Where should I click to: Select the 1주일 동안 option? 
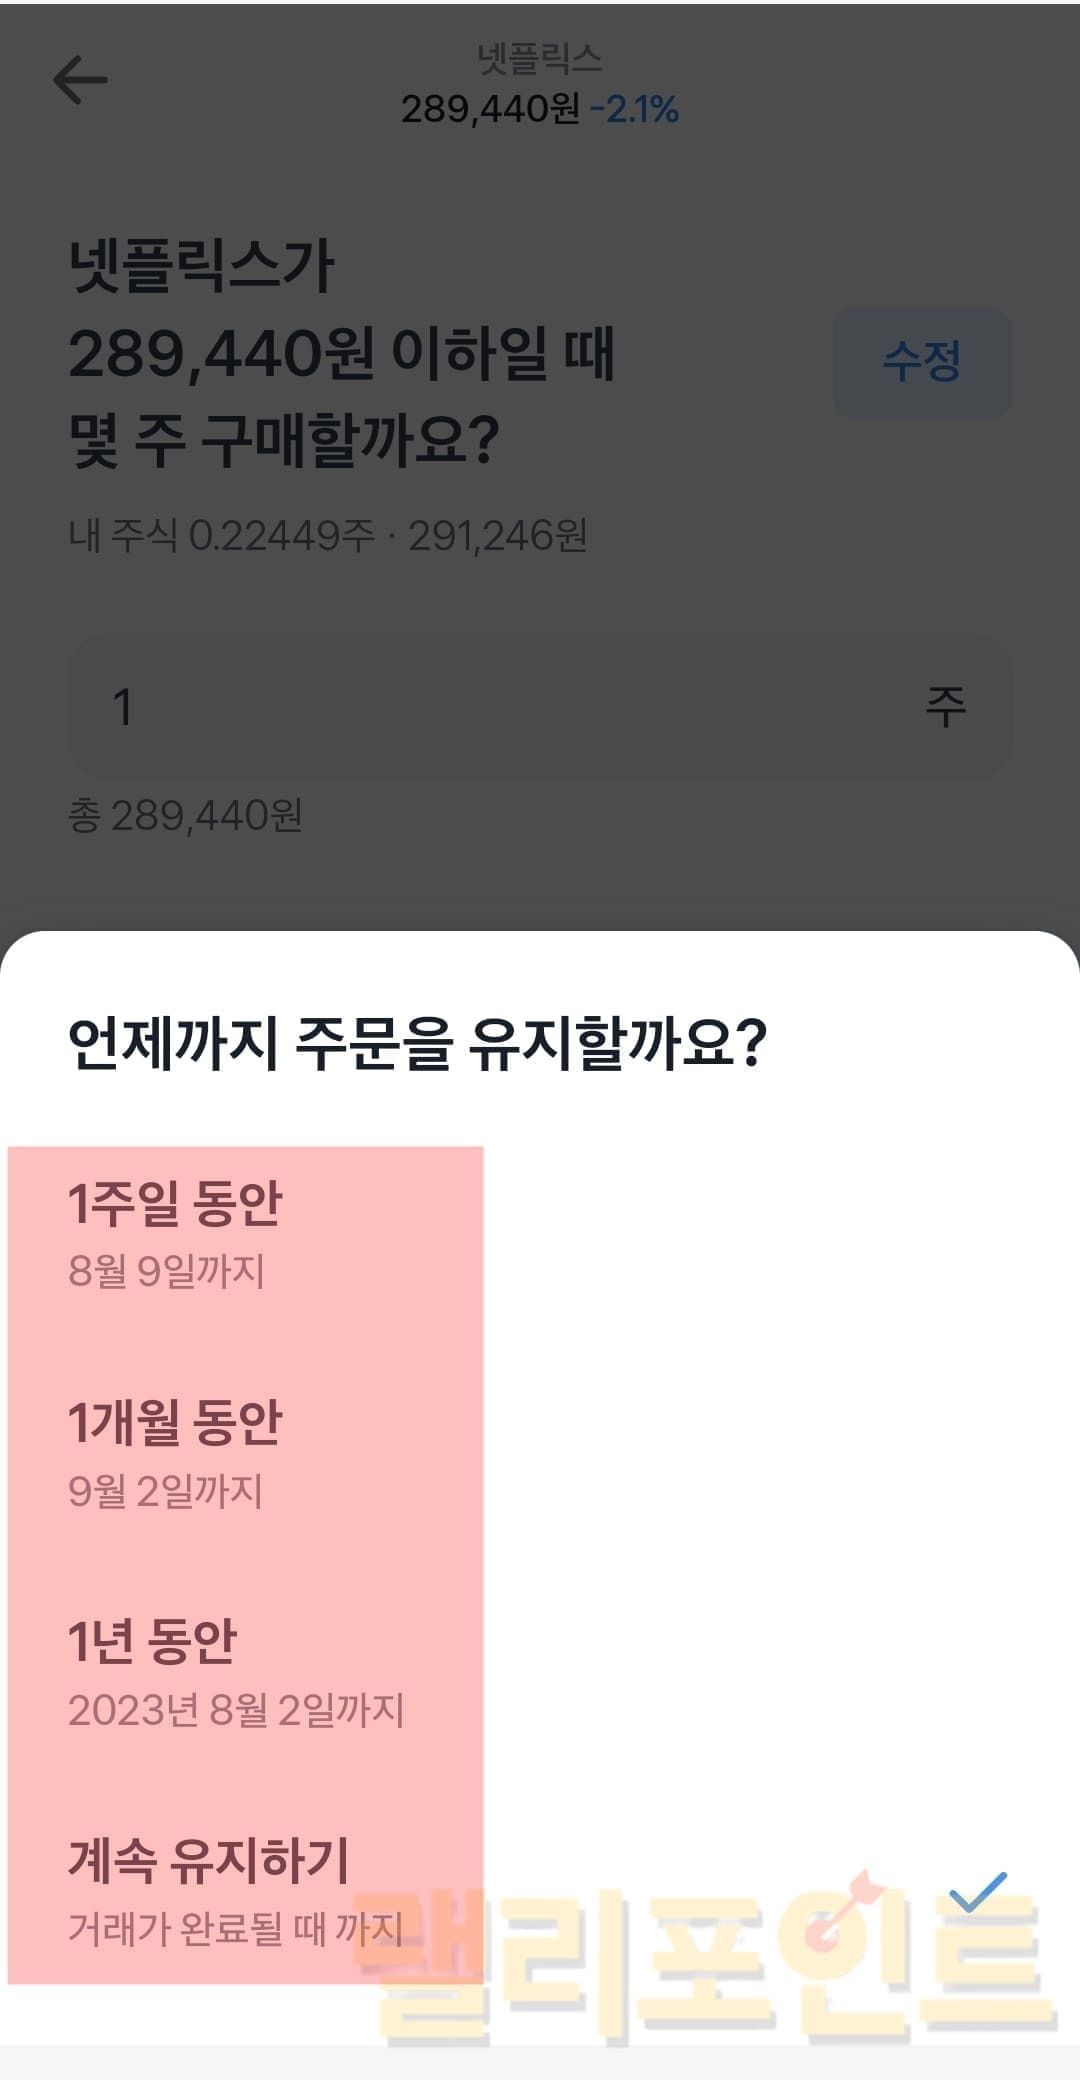(x=175, y=1203)
